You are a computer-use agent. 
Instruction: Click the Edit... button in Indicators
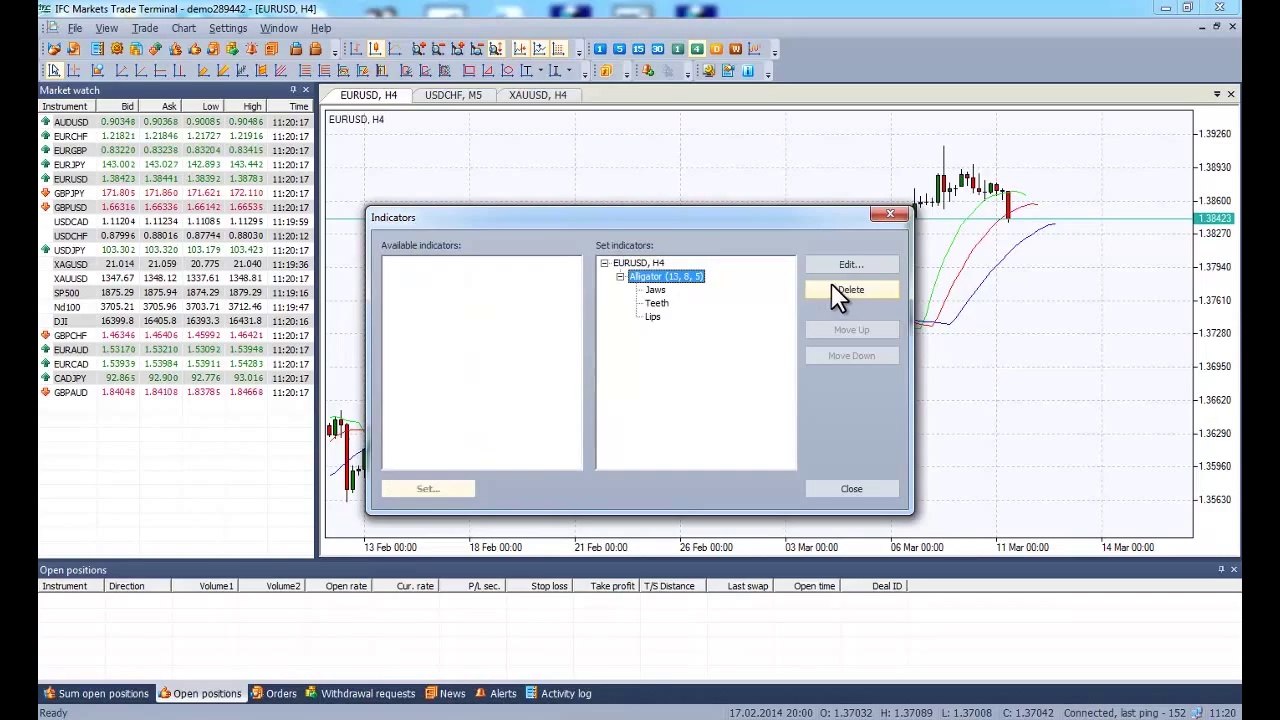click(852, 264)
